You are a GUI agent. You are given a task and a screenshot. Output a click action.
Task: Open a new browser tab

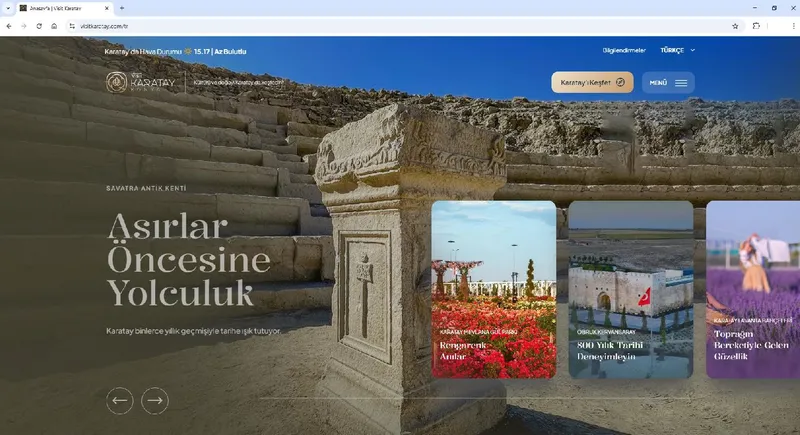pyautogui.click(x=121, y=8)
